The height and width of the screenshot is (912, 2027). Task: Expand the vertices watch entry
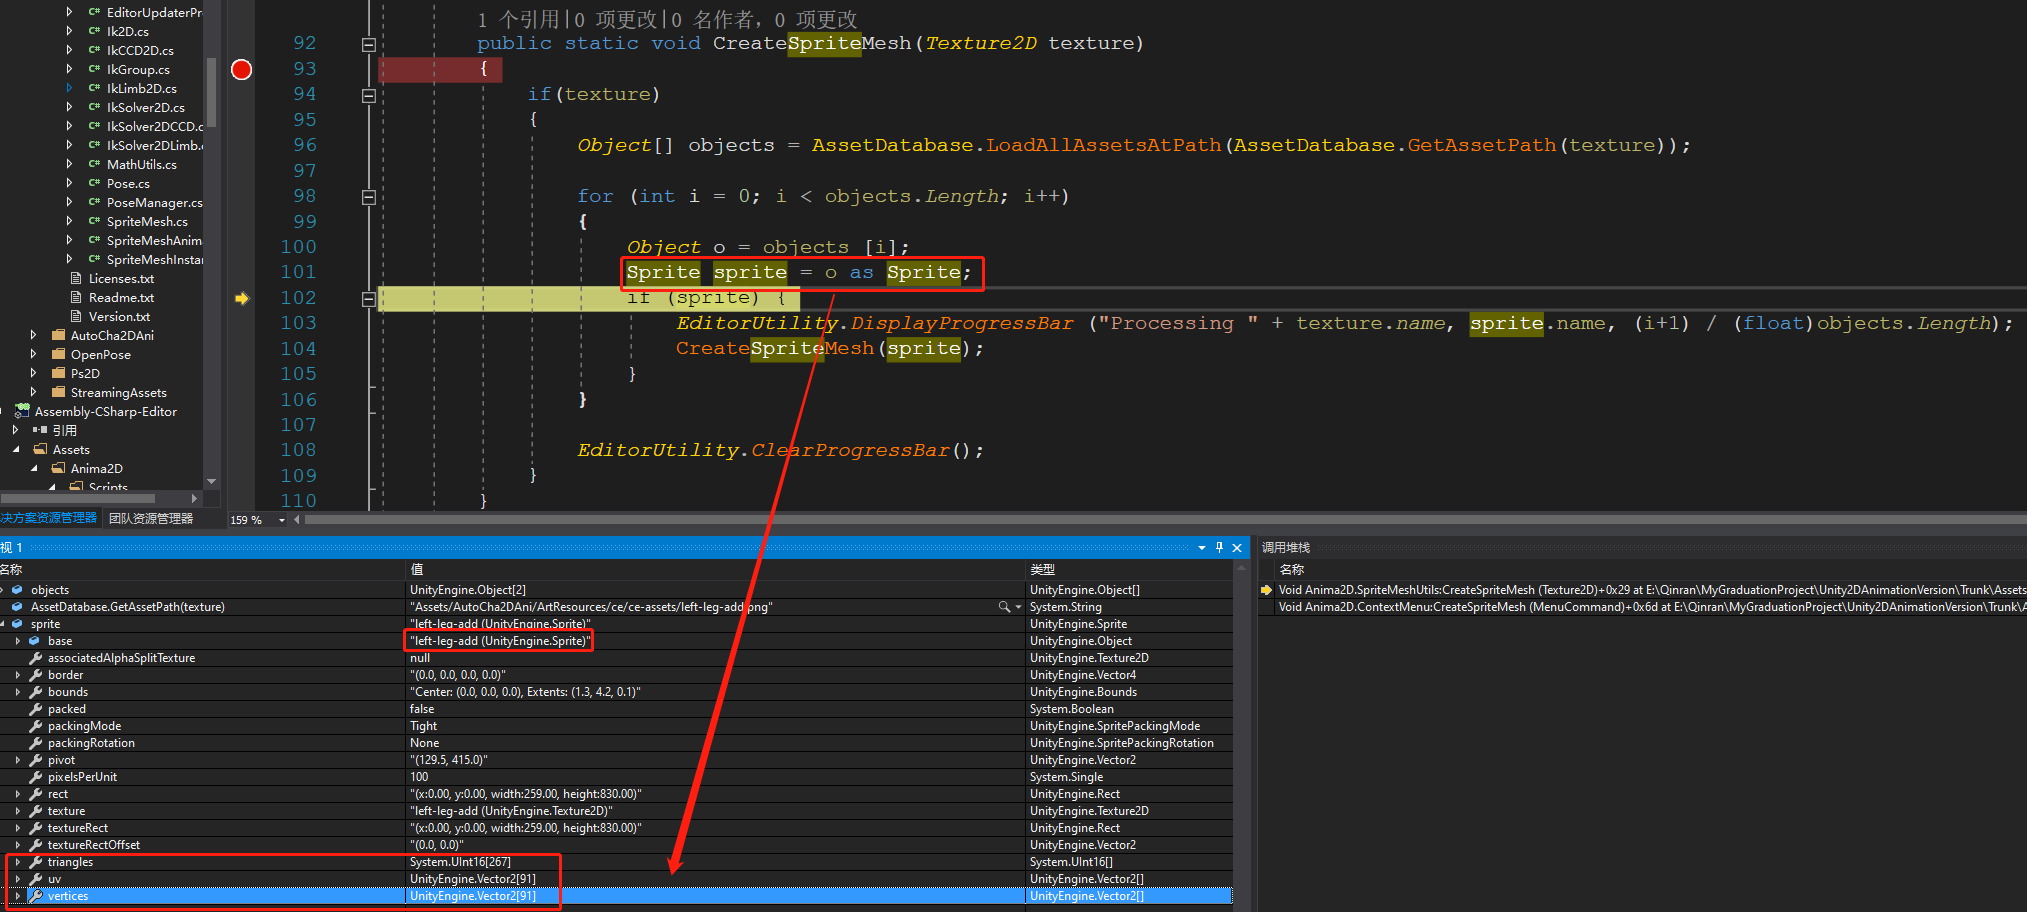pos(18,896)
